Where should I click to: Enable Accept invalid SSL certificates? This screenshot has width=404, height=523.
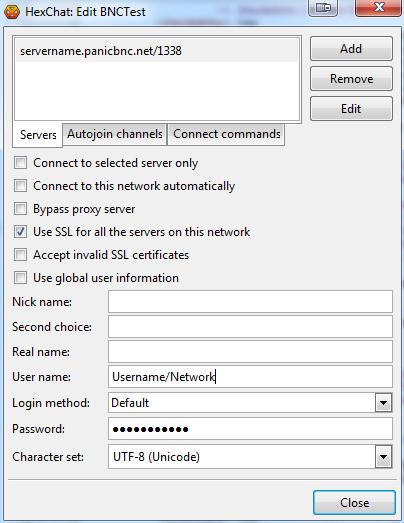tap(20, 255)
